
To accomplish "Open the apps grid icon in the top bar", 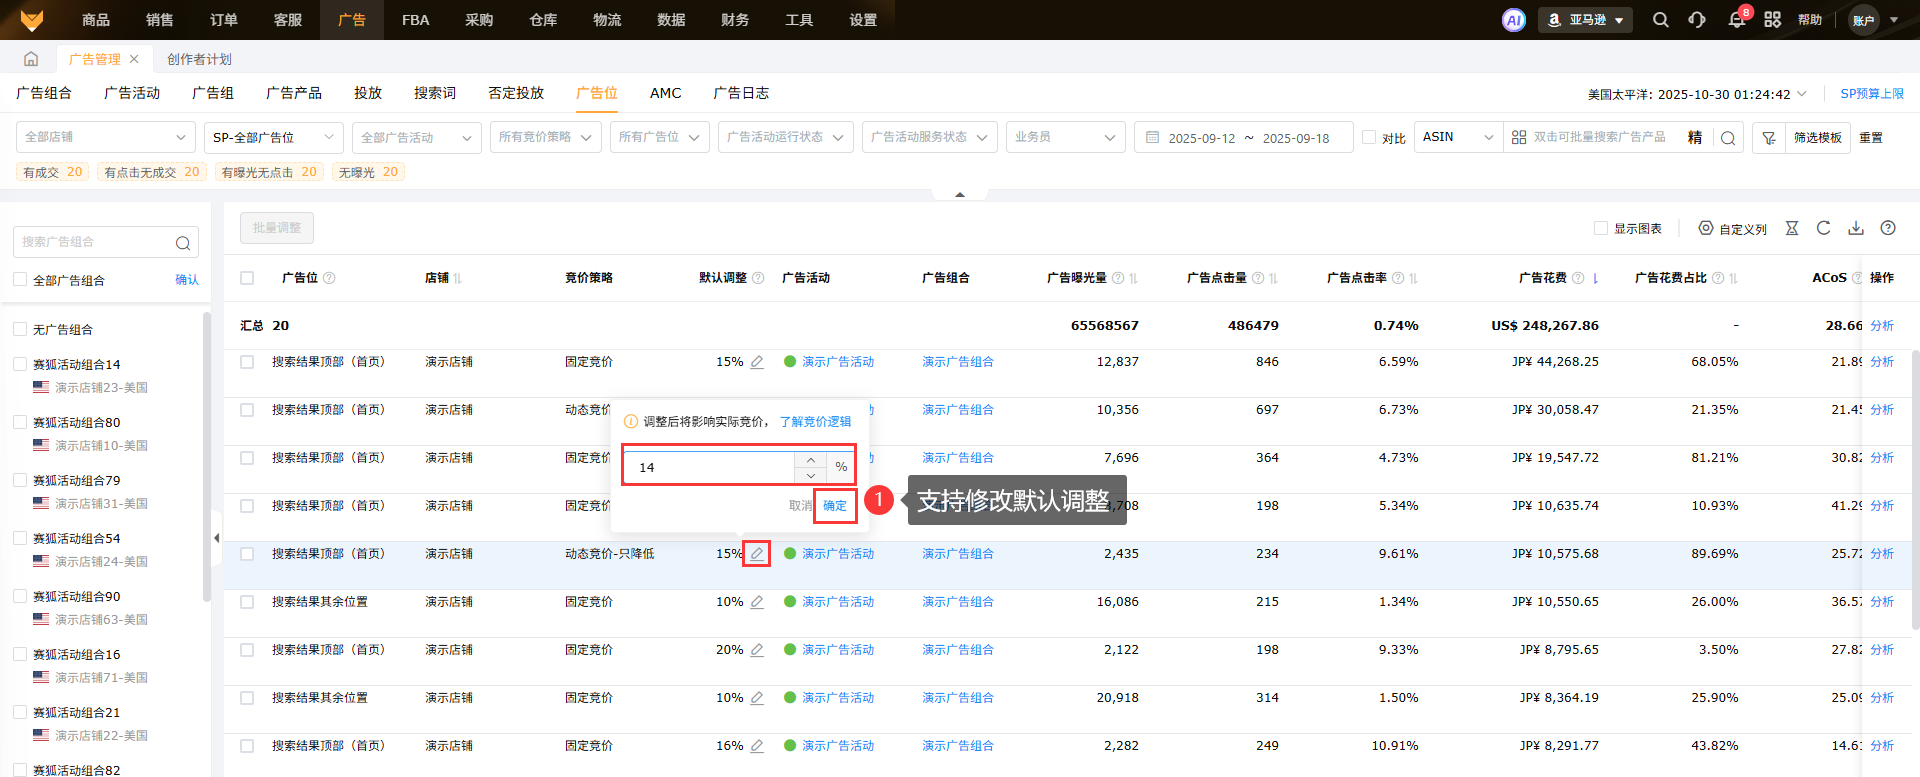I will (x=1773, y=20).
